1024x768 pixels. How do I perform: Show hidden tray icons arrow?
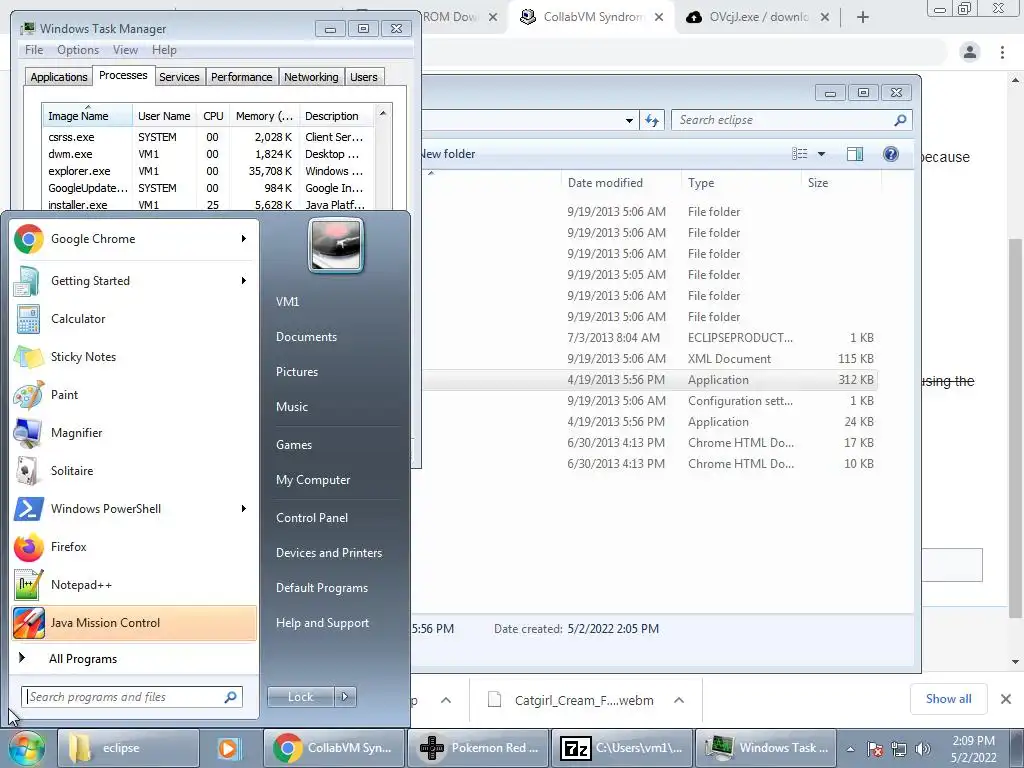tap(850, 749)
